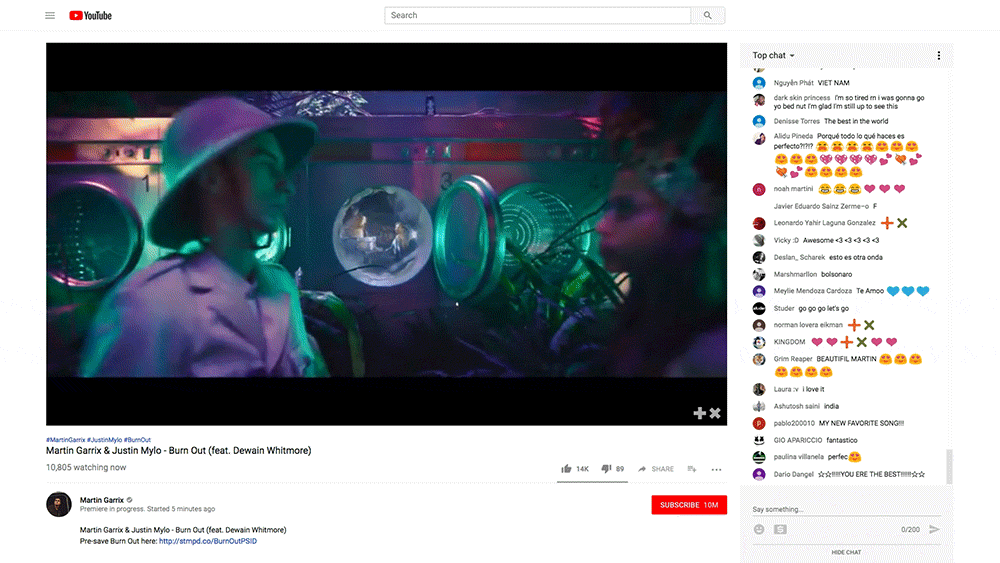
Task: Click Martin Garrix channel avatar
Action: tap(59, 504)
